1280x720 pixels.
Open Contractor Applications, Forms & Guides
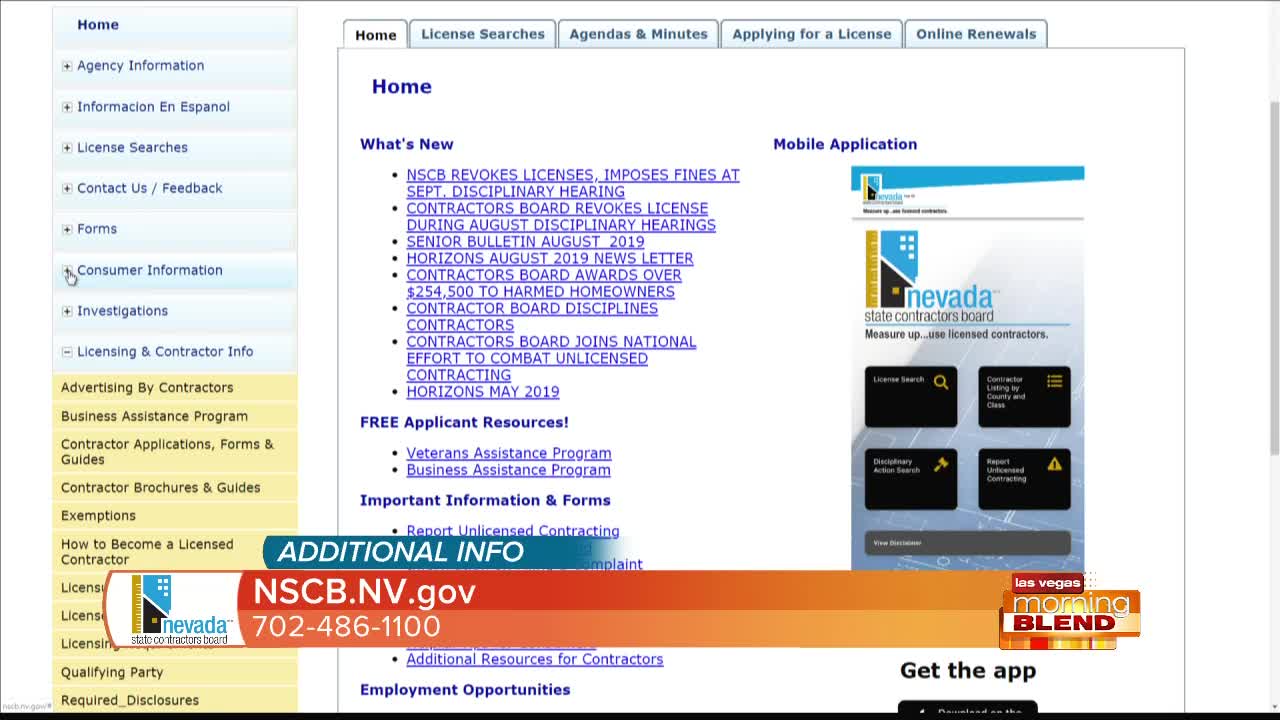coord(175,452)
